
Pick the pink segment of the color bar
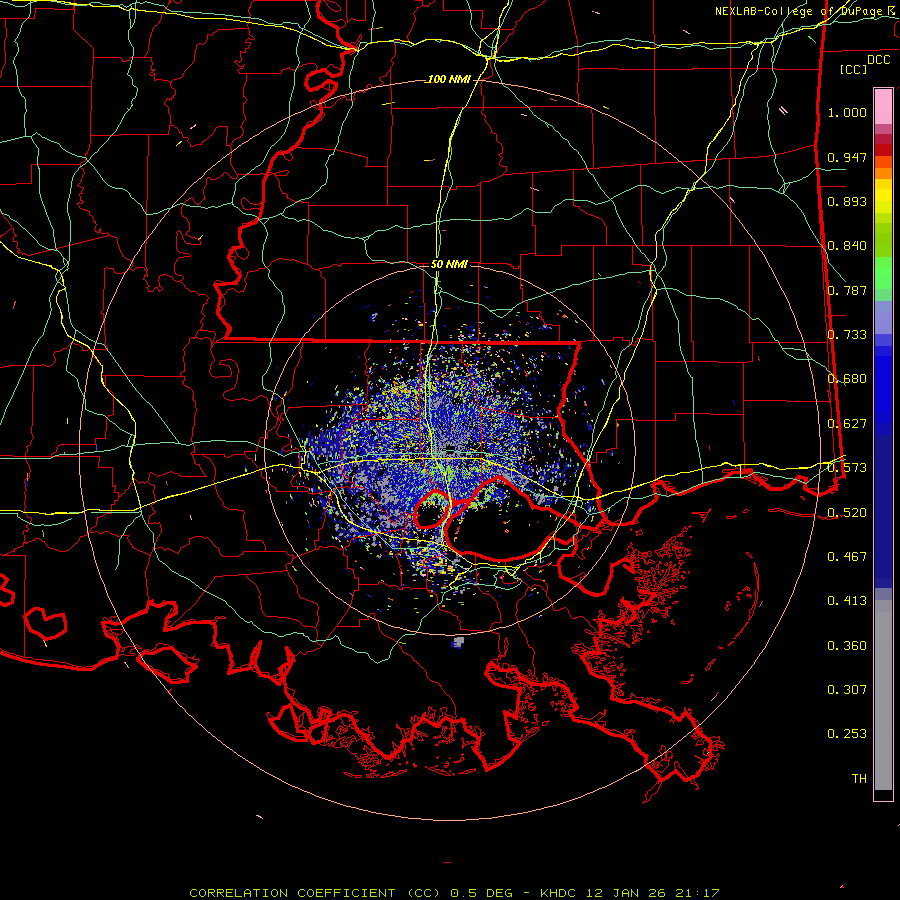(883, 106)
